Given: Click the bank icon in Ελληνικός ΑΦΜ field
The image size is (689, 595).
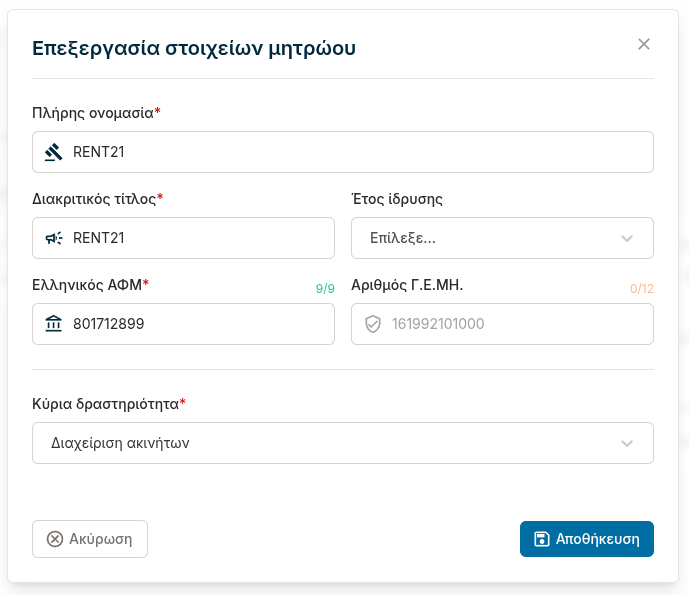Looking at the screenshot, I should coord(54,324).
